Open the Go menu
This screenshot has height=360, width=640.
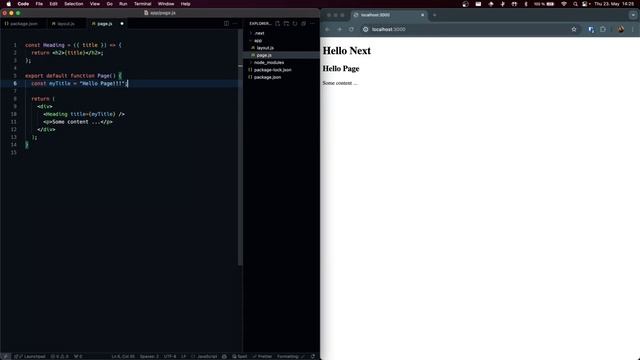[109, 4]
